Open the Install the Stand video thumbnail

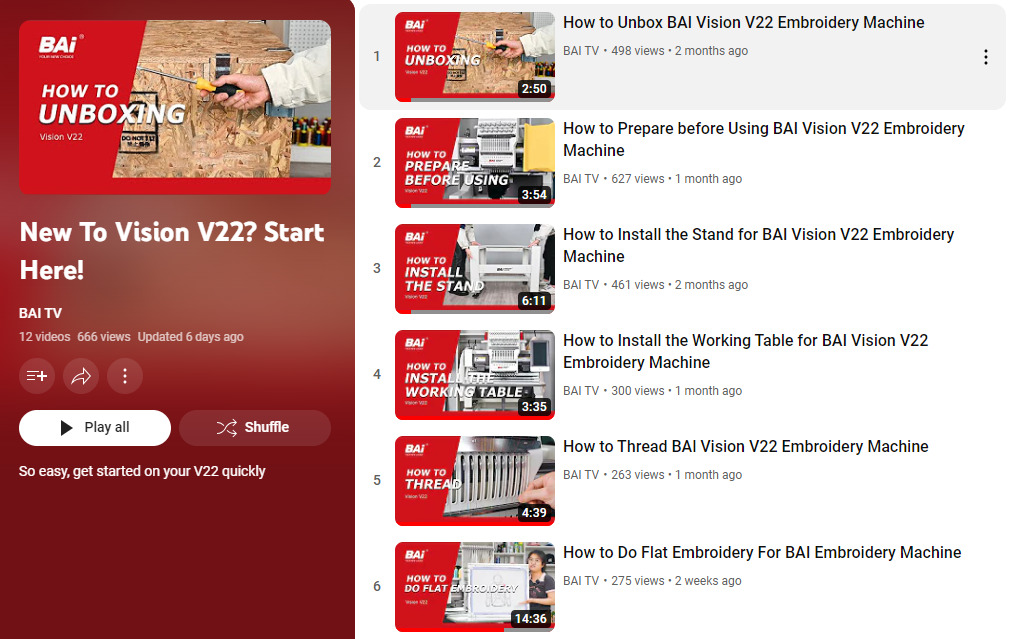(x=475, y=268)
